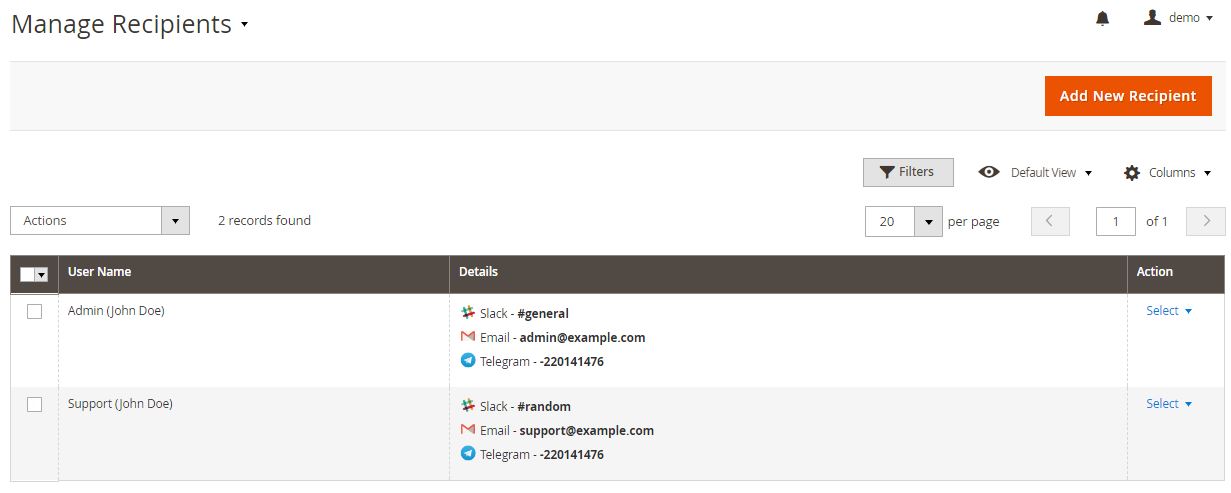Expand the Actions dropdown

point(100,221)
